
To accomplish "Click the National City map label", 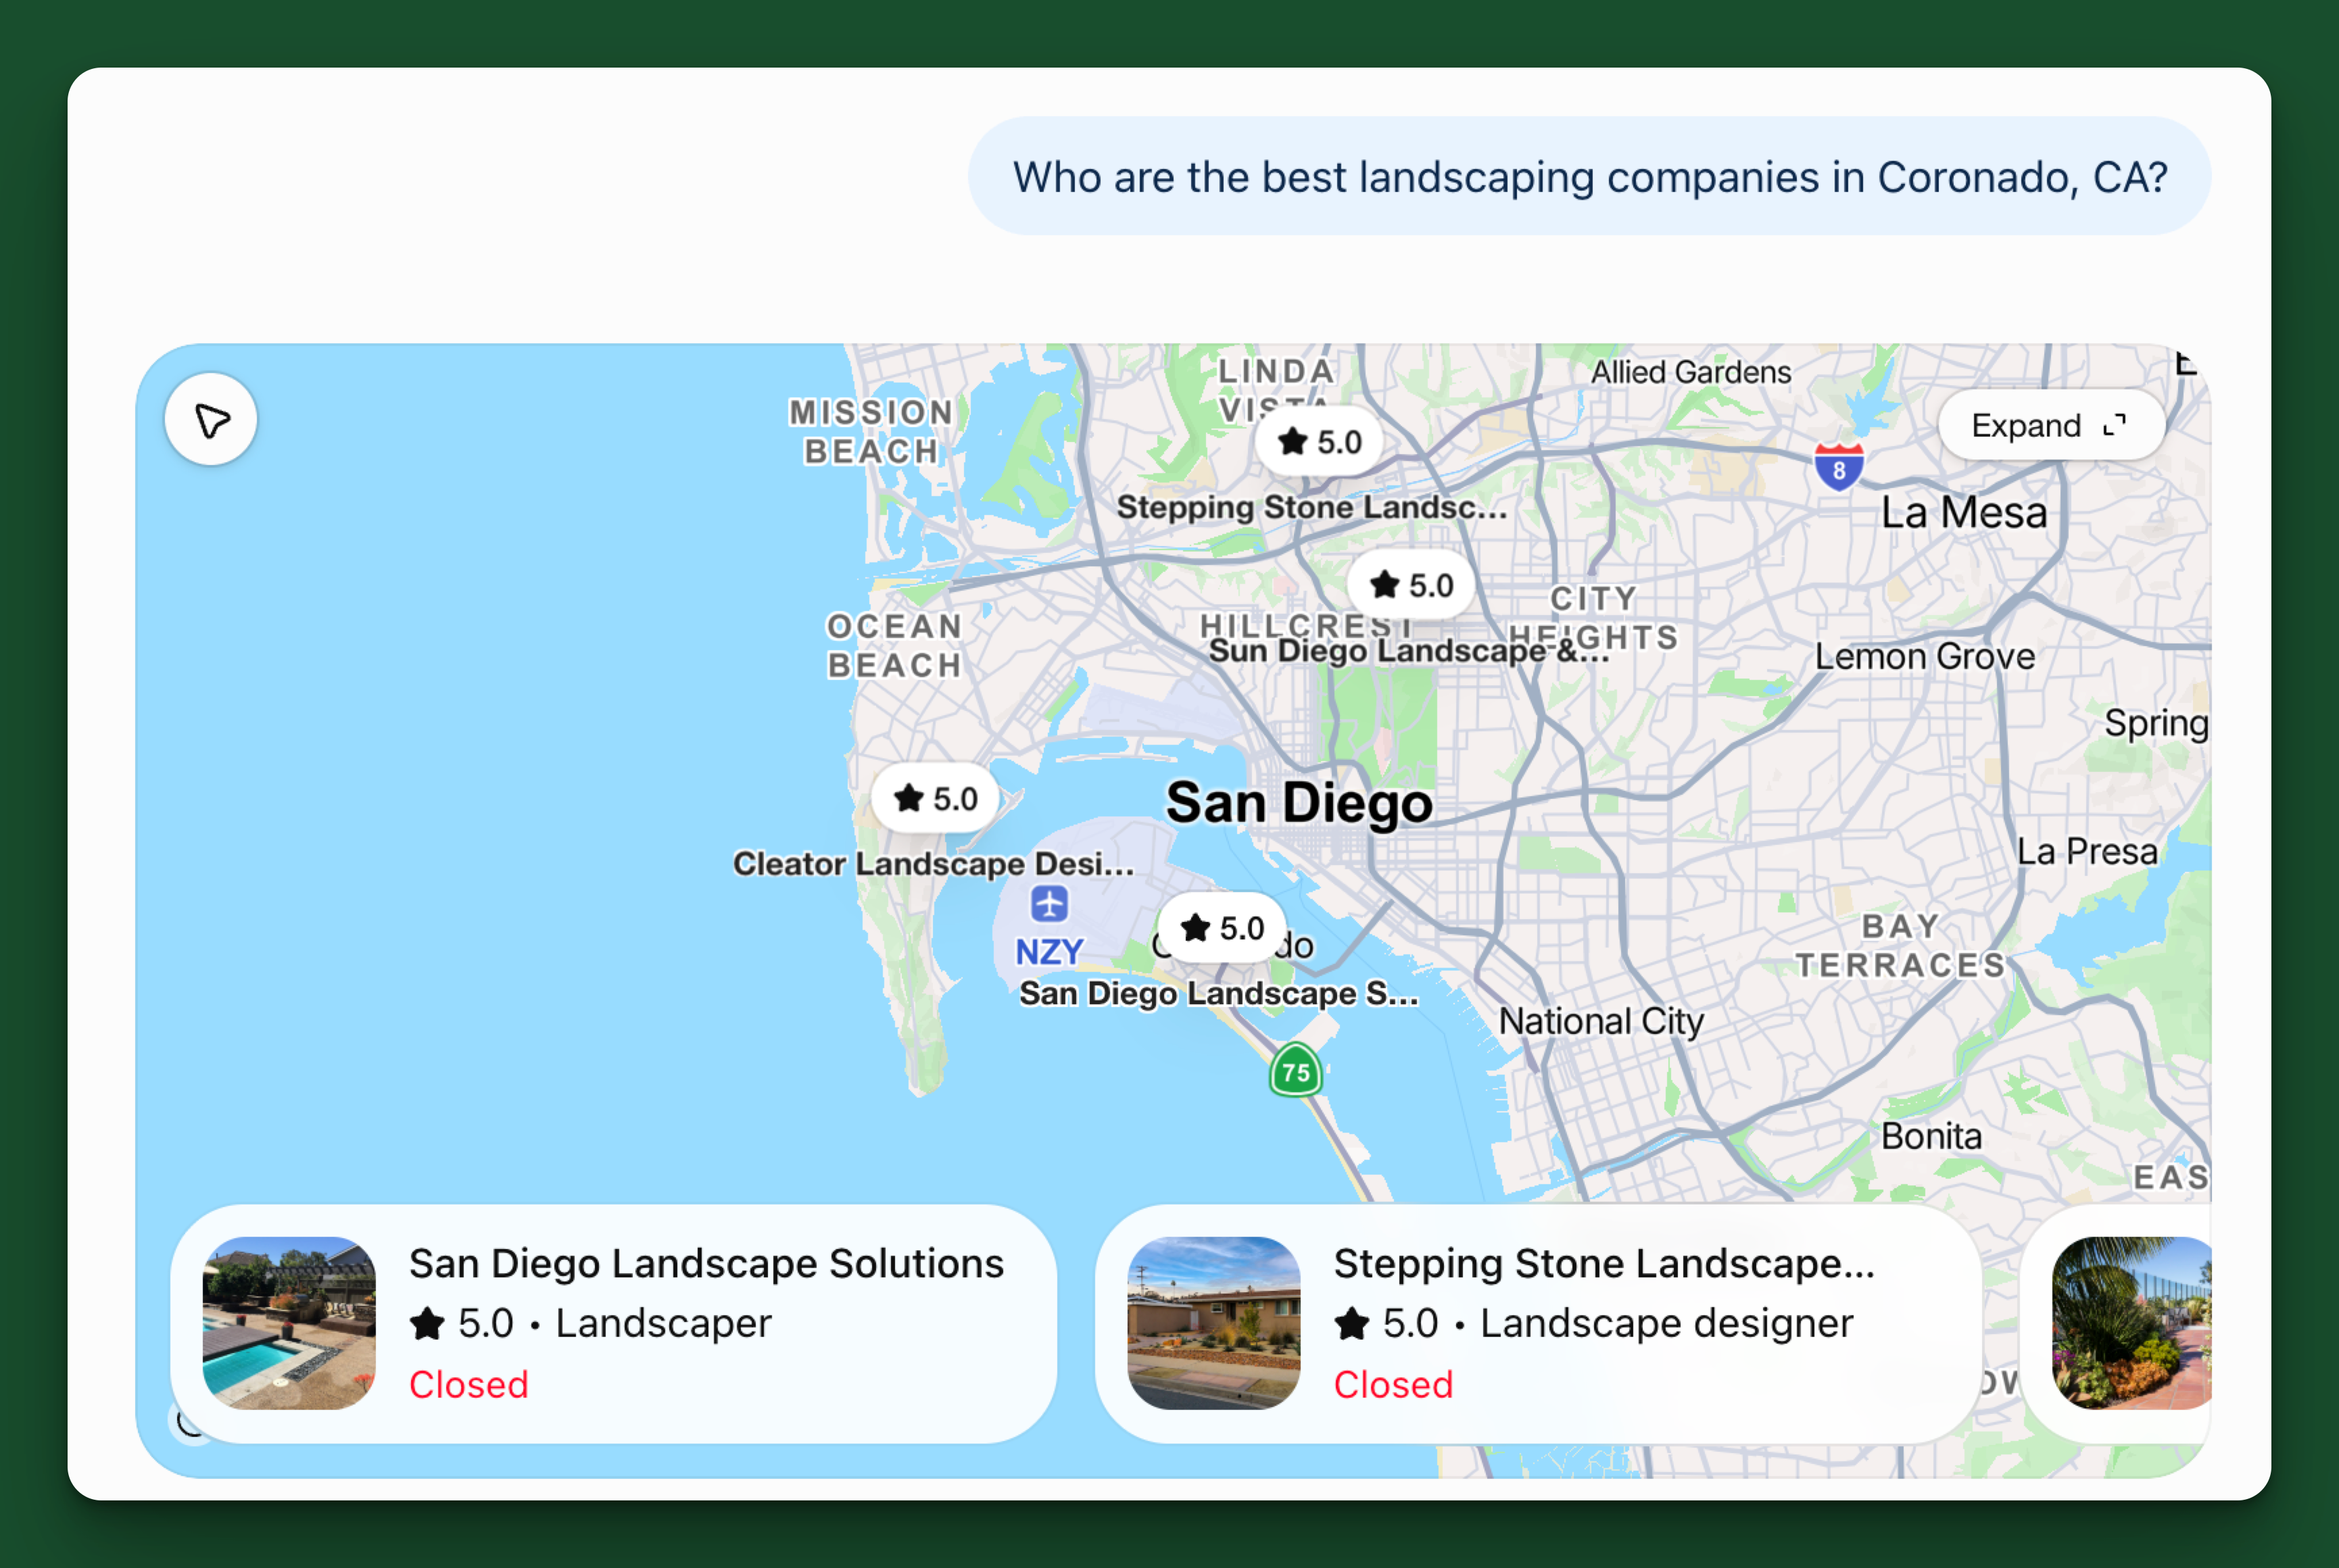I will pyautogui.click(x=1601, y=1021).
